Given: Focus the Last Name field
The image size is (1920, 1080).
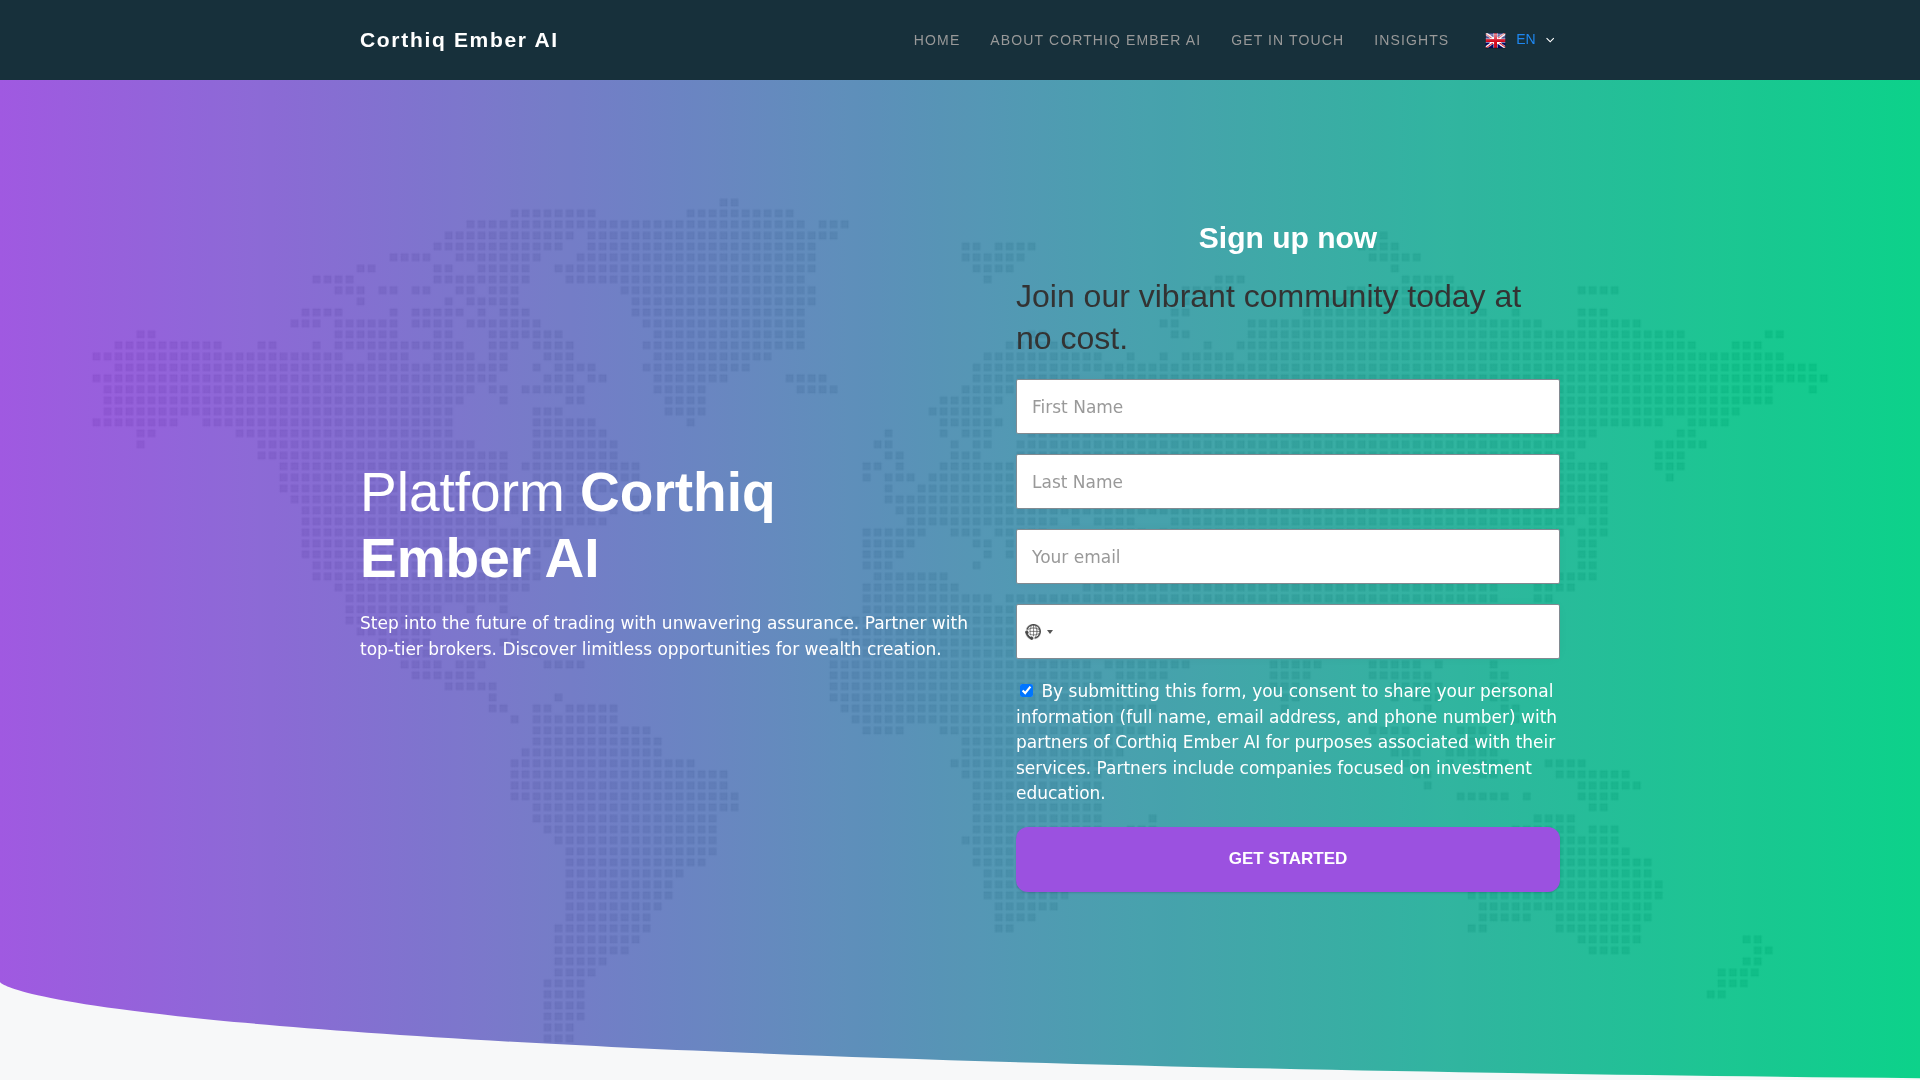Looking at the screenshot, I should click(x=1288, y=481).
